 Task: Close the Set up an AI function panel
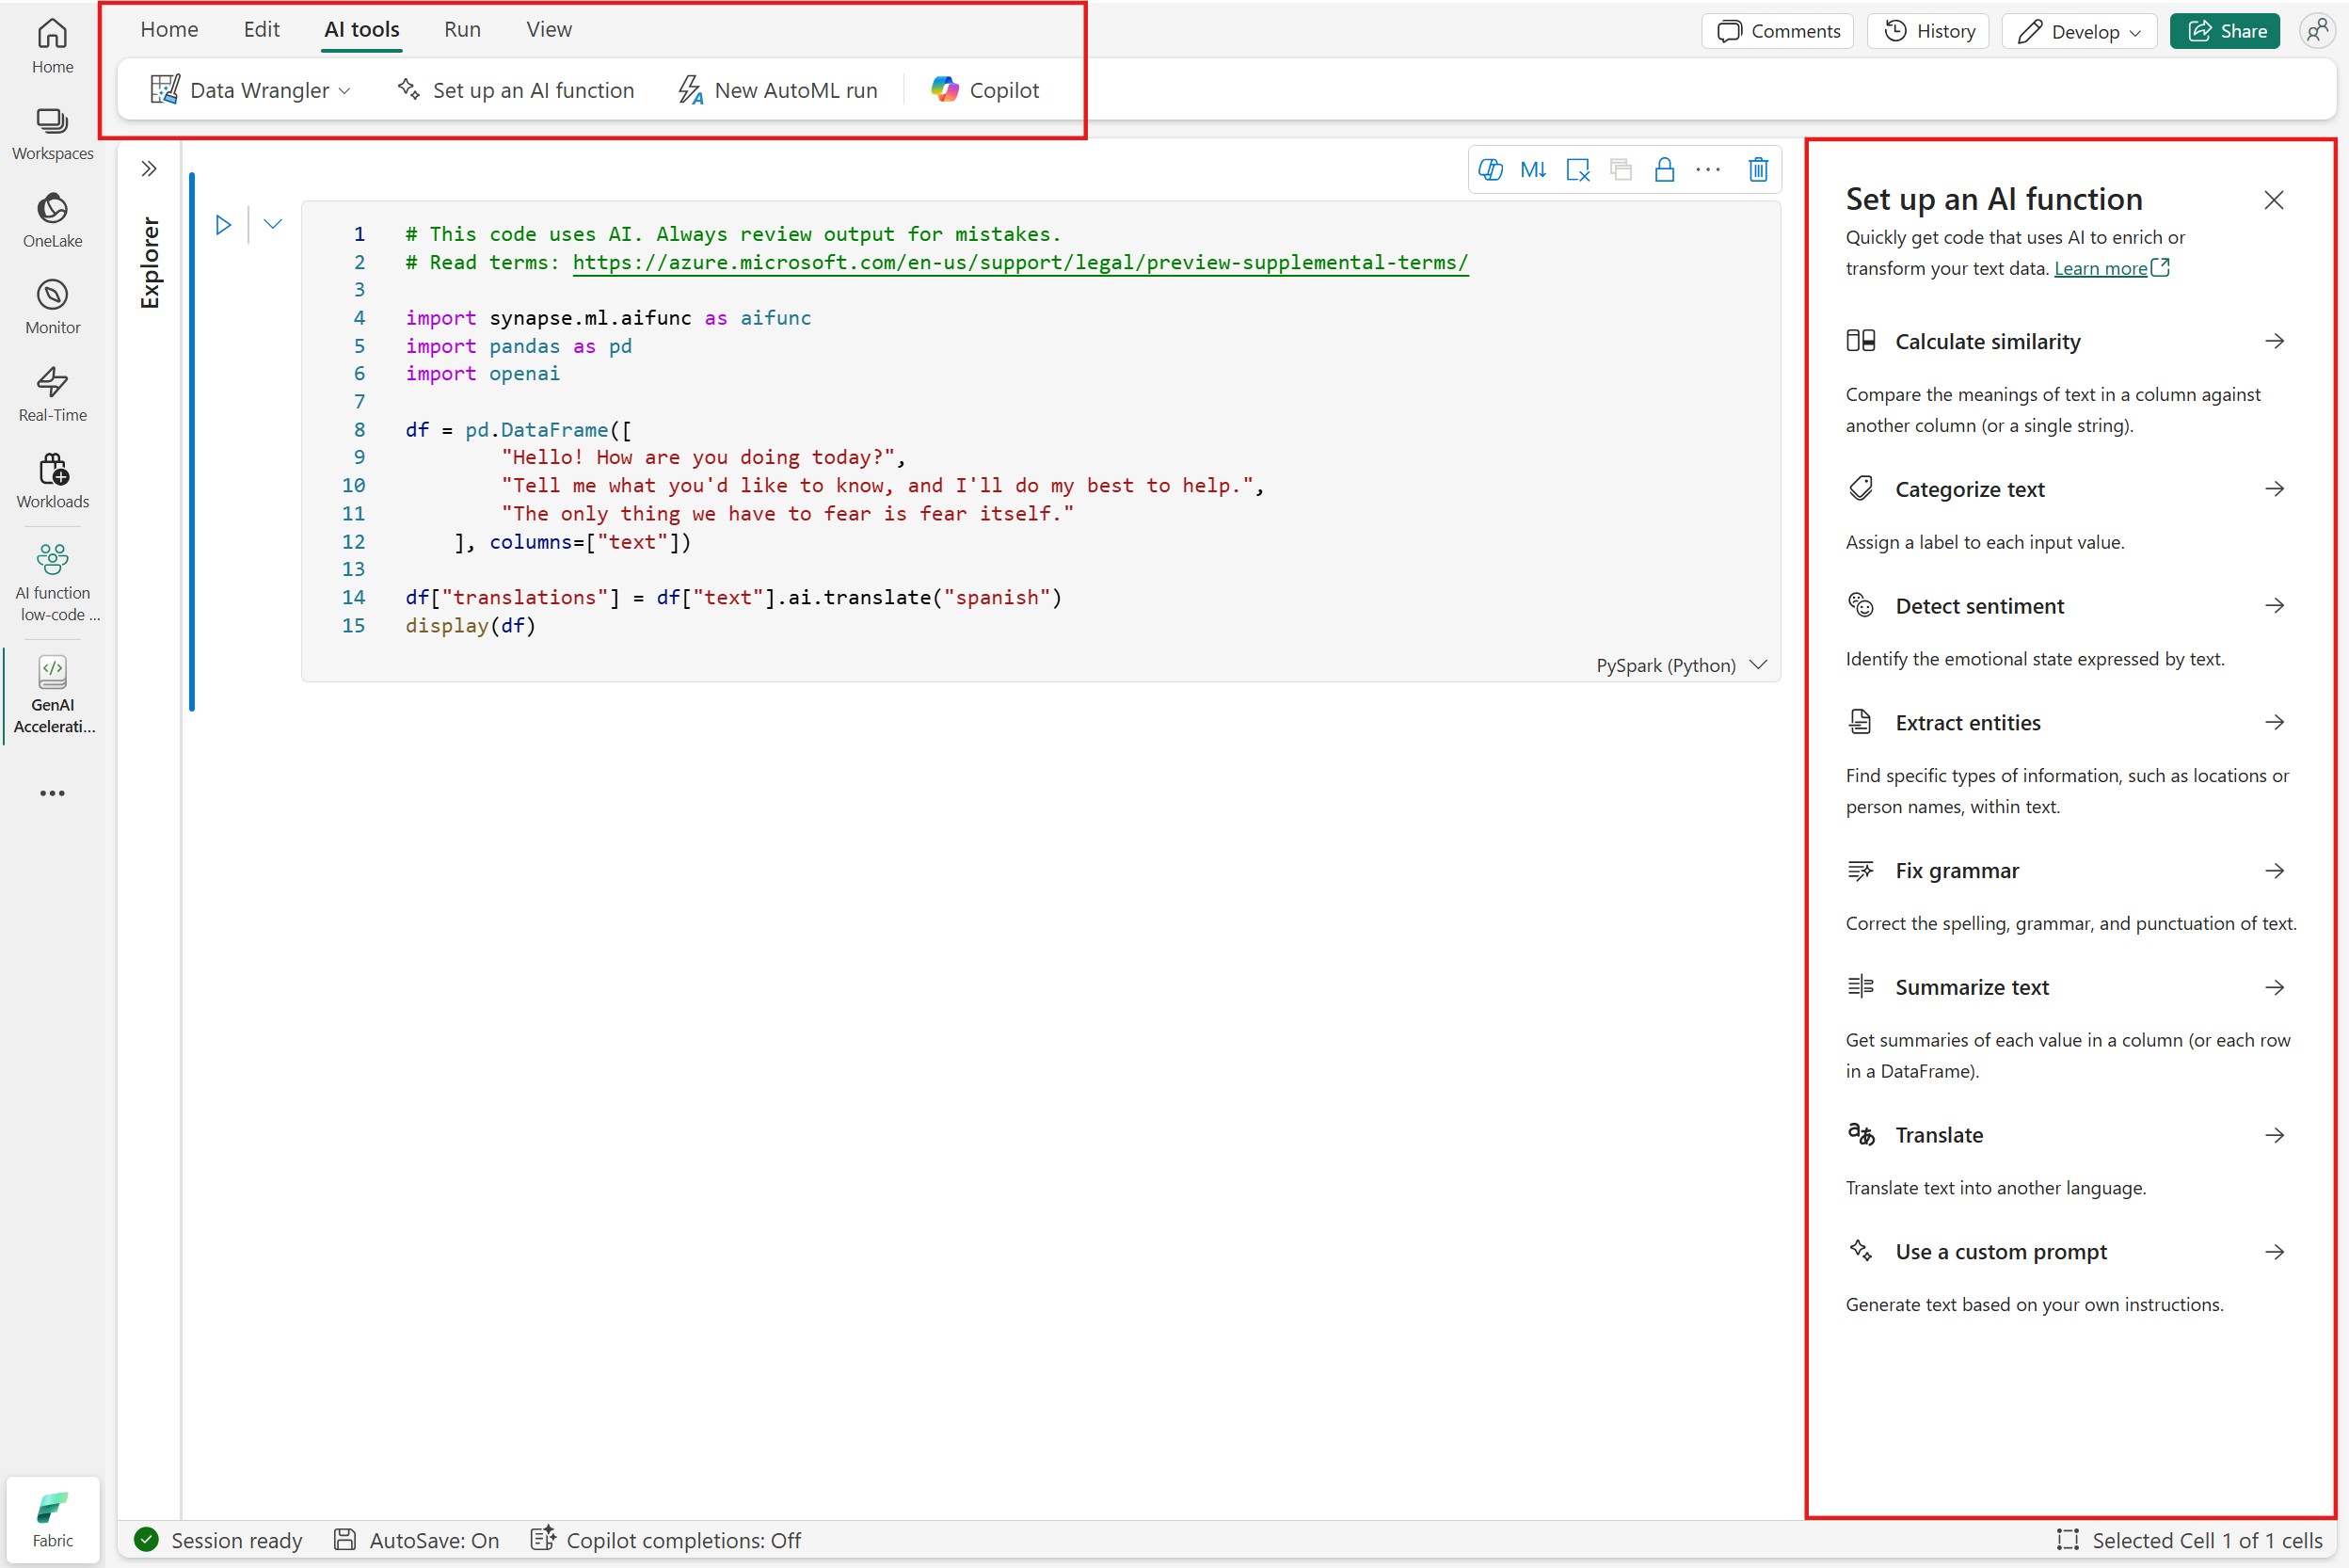(x=2274, y=200)
